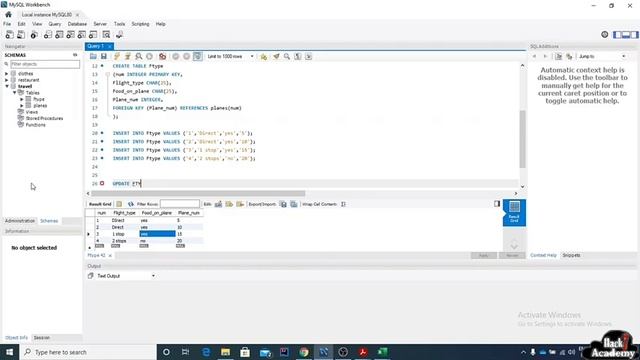This screenshot has width=640, height=360.
Task: Stop query execution icon
Action: point(149,56)
